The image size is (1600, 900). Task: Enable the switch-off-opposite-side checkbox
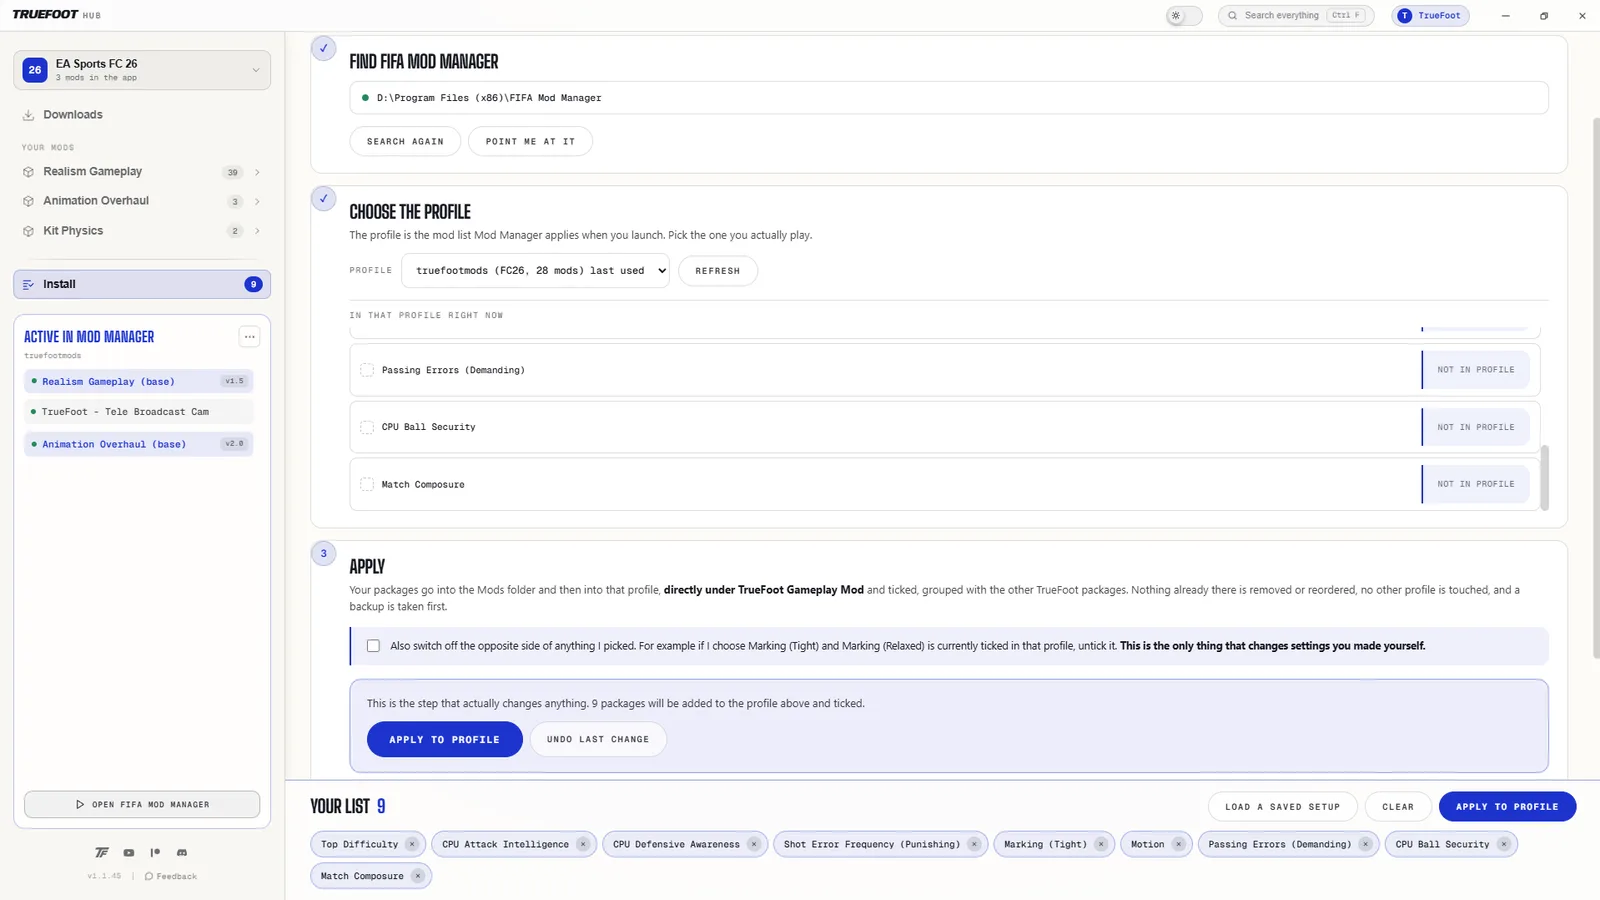(x=373, y=646)
